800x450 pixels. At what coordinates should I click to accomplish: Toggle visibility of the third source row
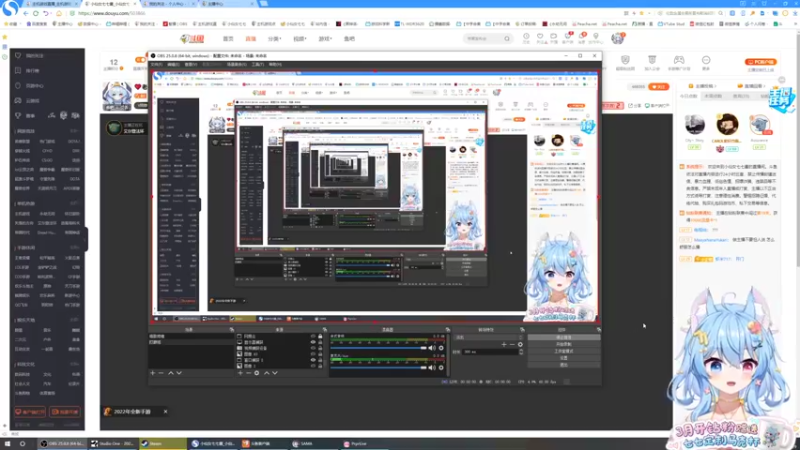[313, 348]
